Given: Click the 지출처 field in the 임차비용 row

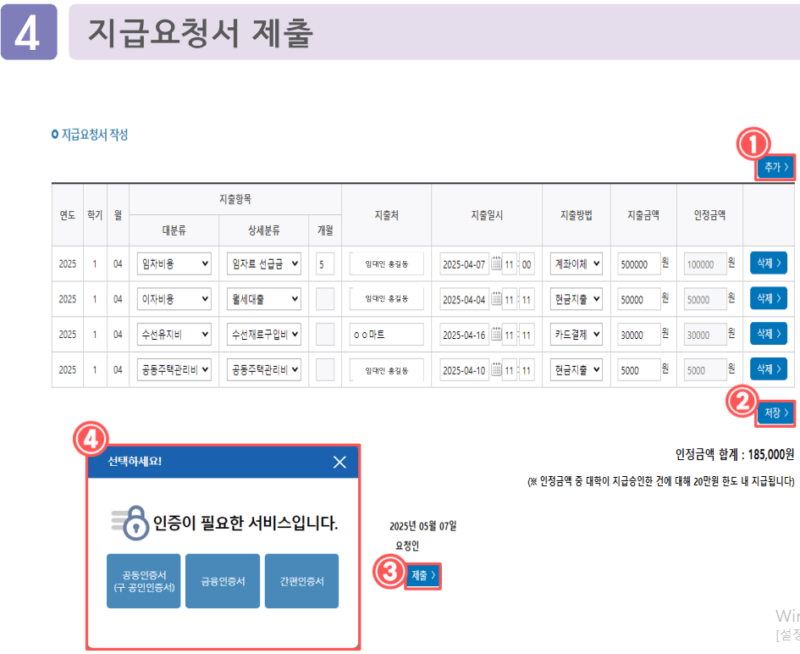Looking at the screenshot, I should [x=386, y=264].
